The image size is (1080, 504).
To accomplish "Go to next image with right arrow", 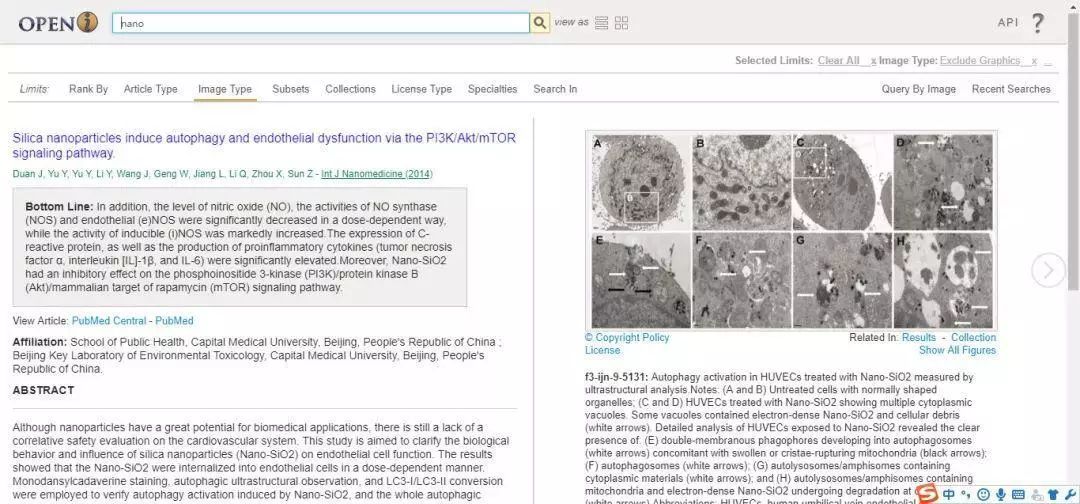I will coord(1048,270).
